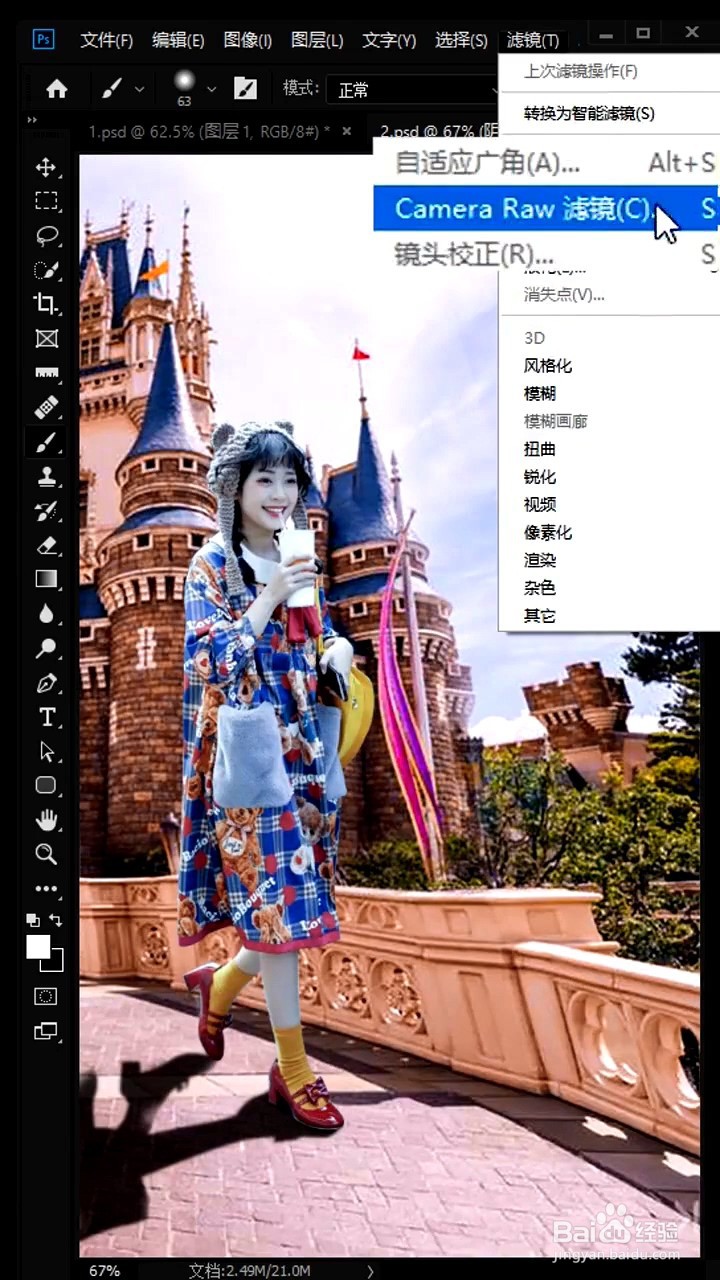This screenshot has width=720, height=1280.
Task: Select the Crop tool
Action: (x=46, y=304)
